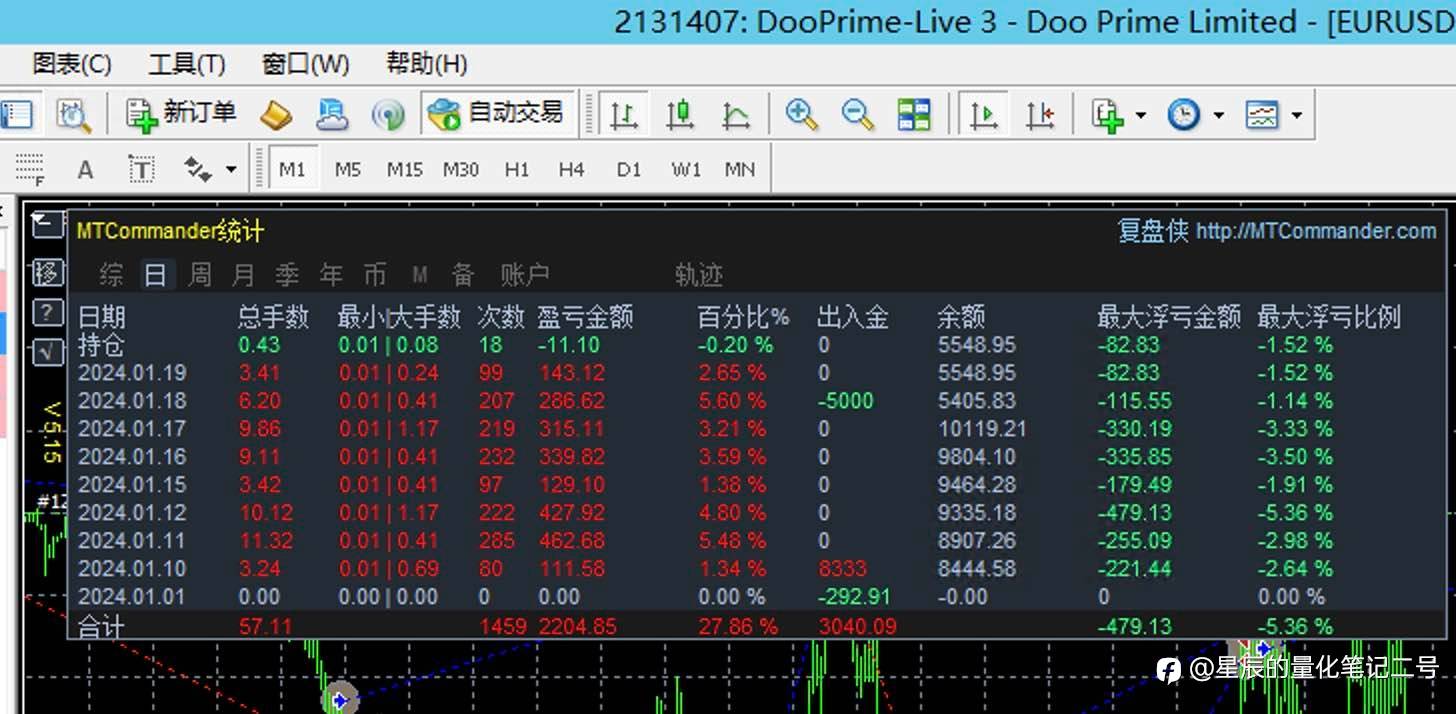Switch chart to bar chart icon
The image size is (1456, 714).
pyautogui.click(x=624, y=115)
